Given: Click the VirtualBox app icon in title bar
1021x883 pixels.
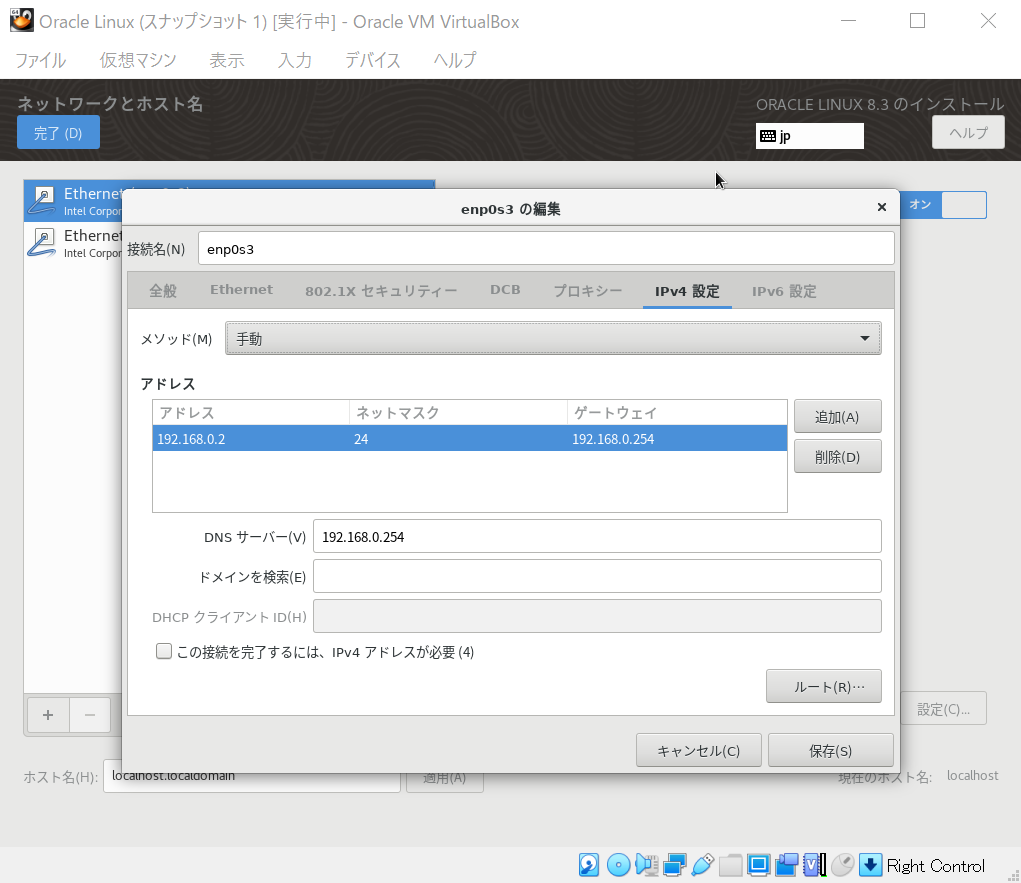Looking at the screenshot, I should (x=21, y=21).
